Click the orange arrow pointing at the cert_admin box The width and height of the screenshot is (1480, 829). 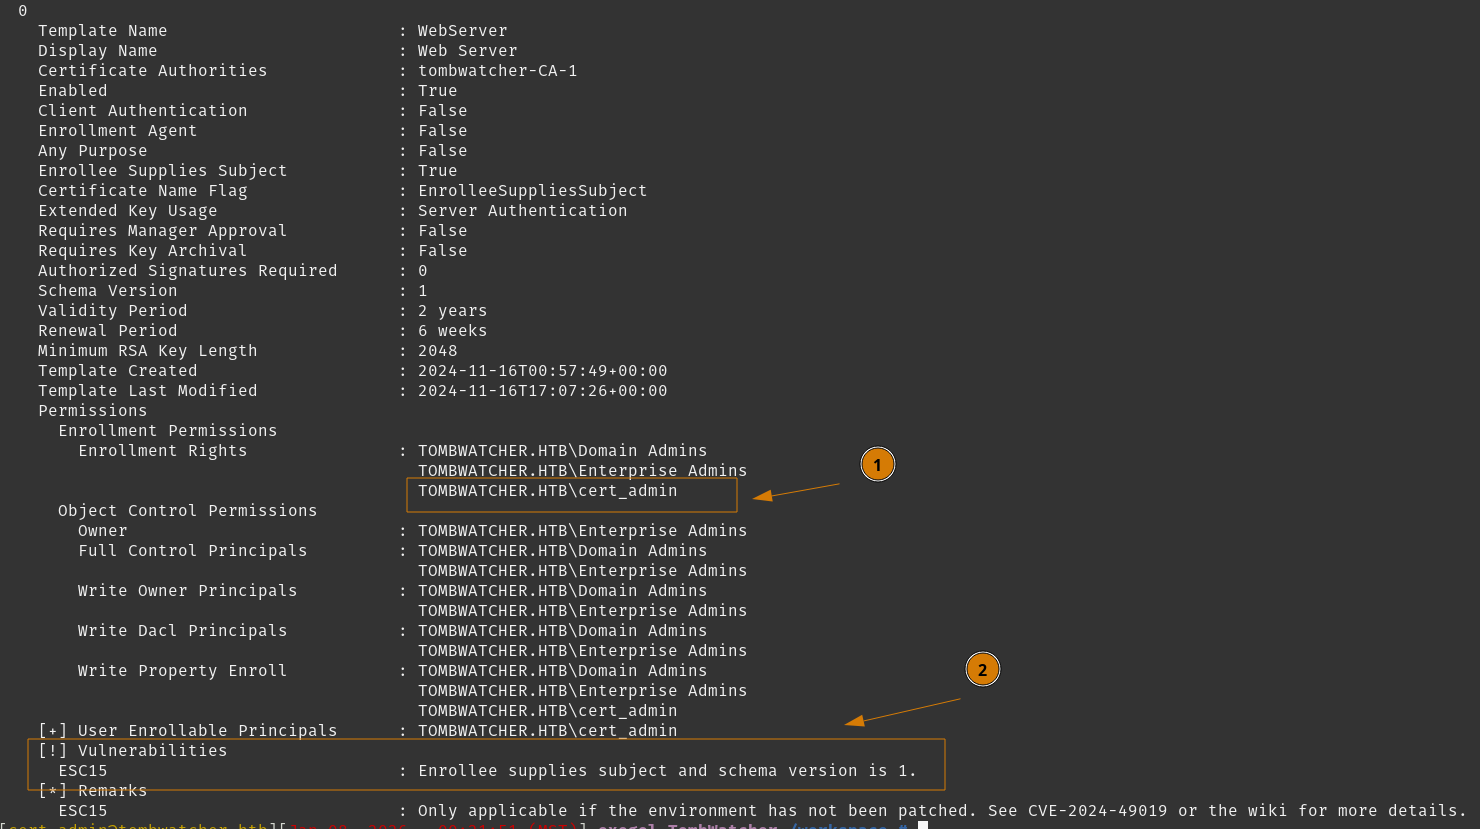coord(796,490)
